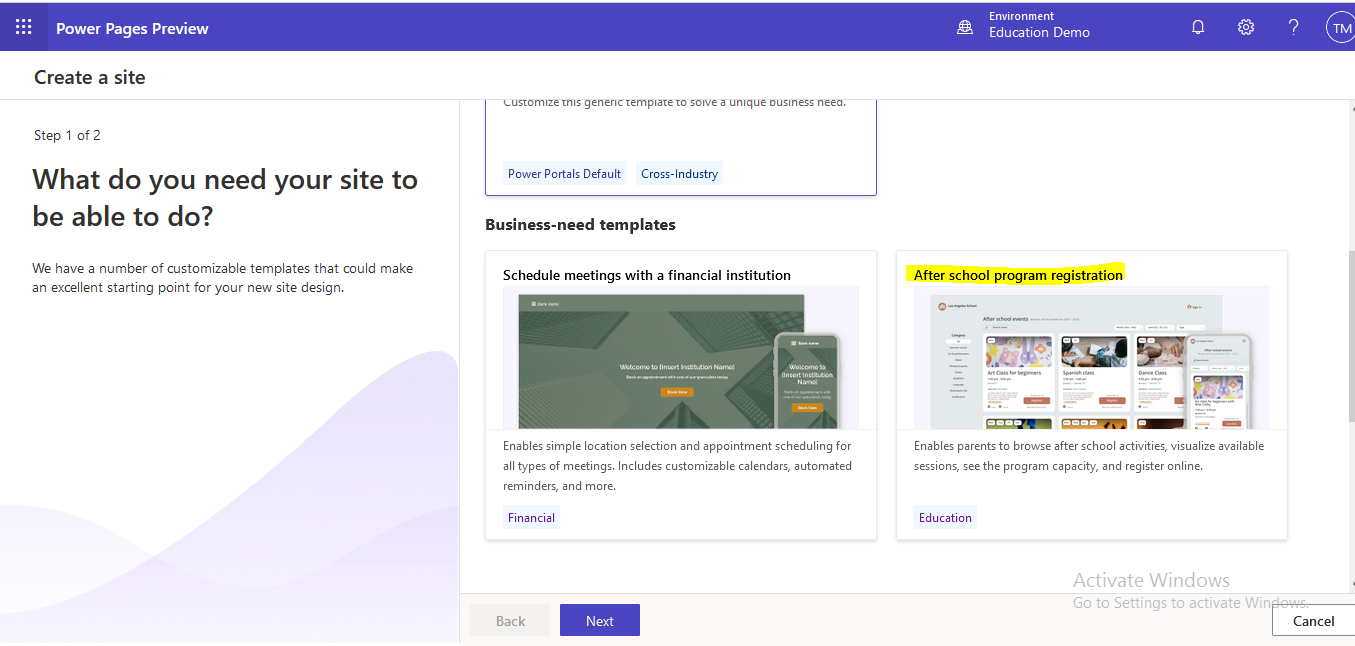Image resolution: width=1355 pixels, height=646 pixels.
Task: Click the Power Portals Default tag
Action: (x=564, y=173)
